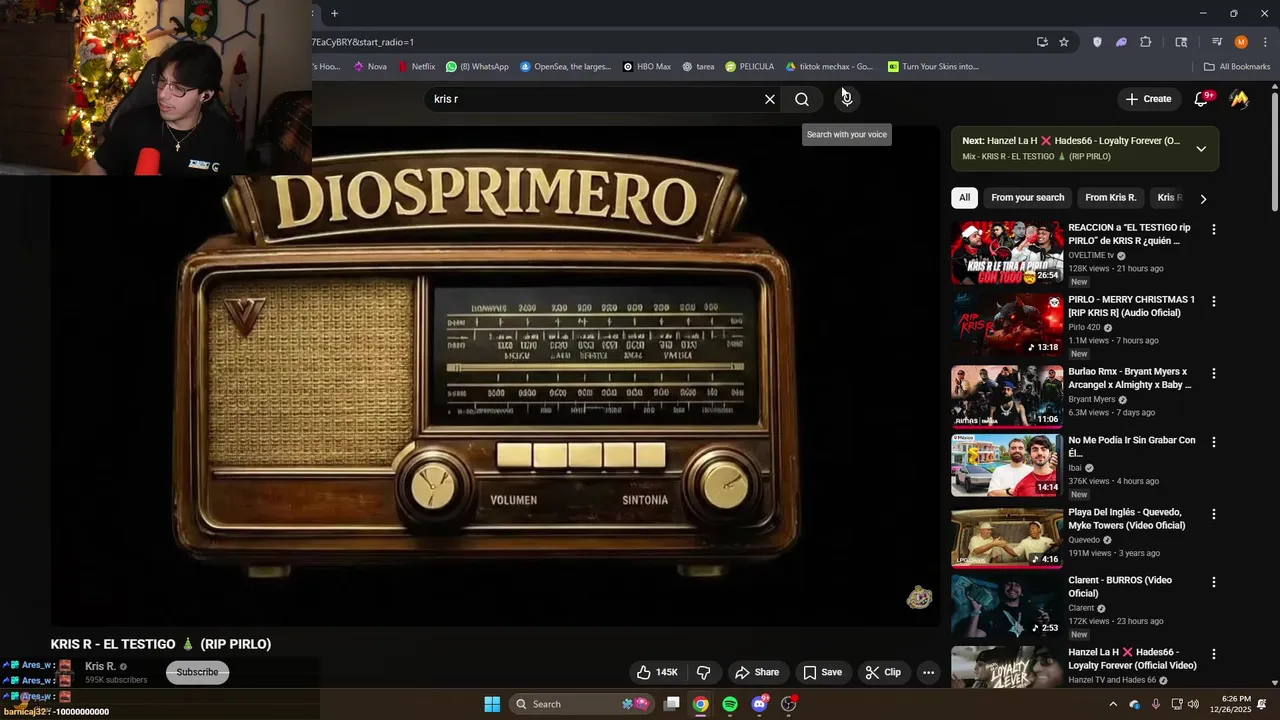Screen dimensions: 1280x720
Task: Subscribe to Kris R. channel
Action: pos(197,672)
